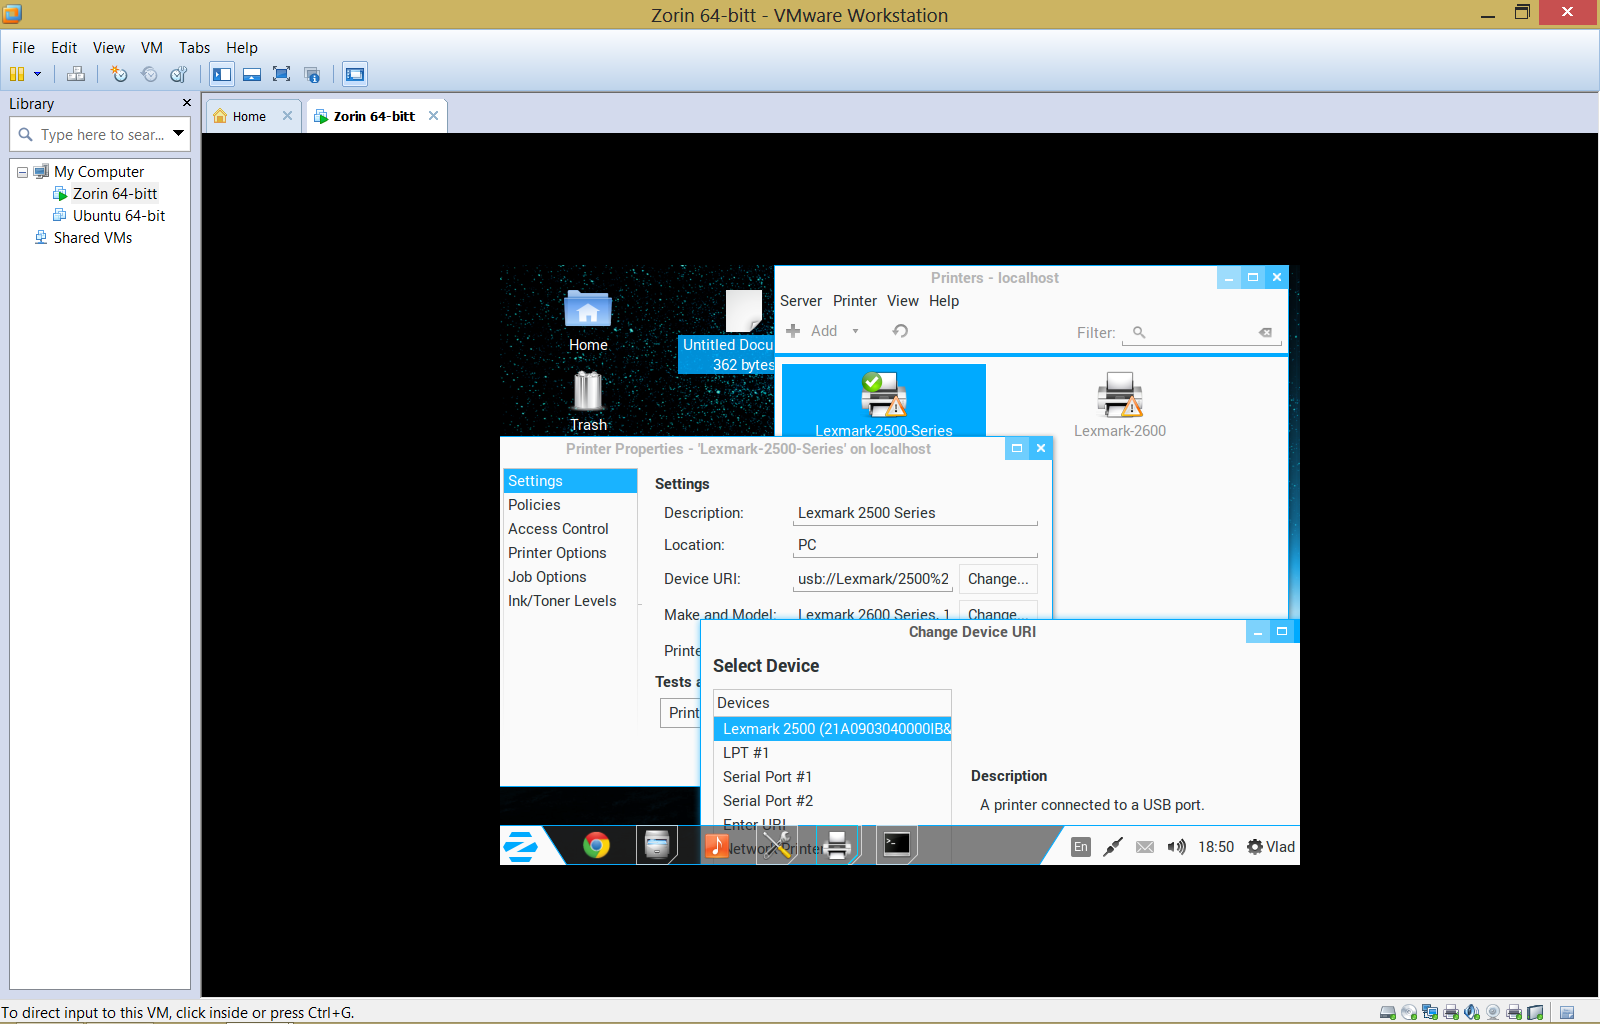Viewport: 1600px width, 1024px height.
Task: Toggle the library sidebar view button
Action: coord(222,74)
